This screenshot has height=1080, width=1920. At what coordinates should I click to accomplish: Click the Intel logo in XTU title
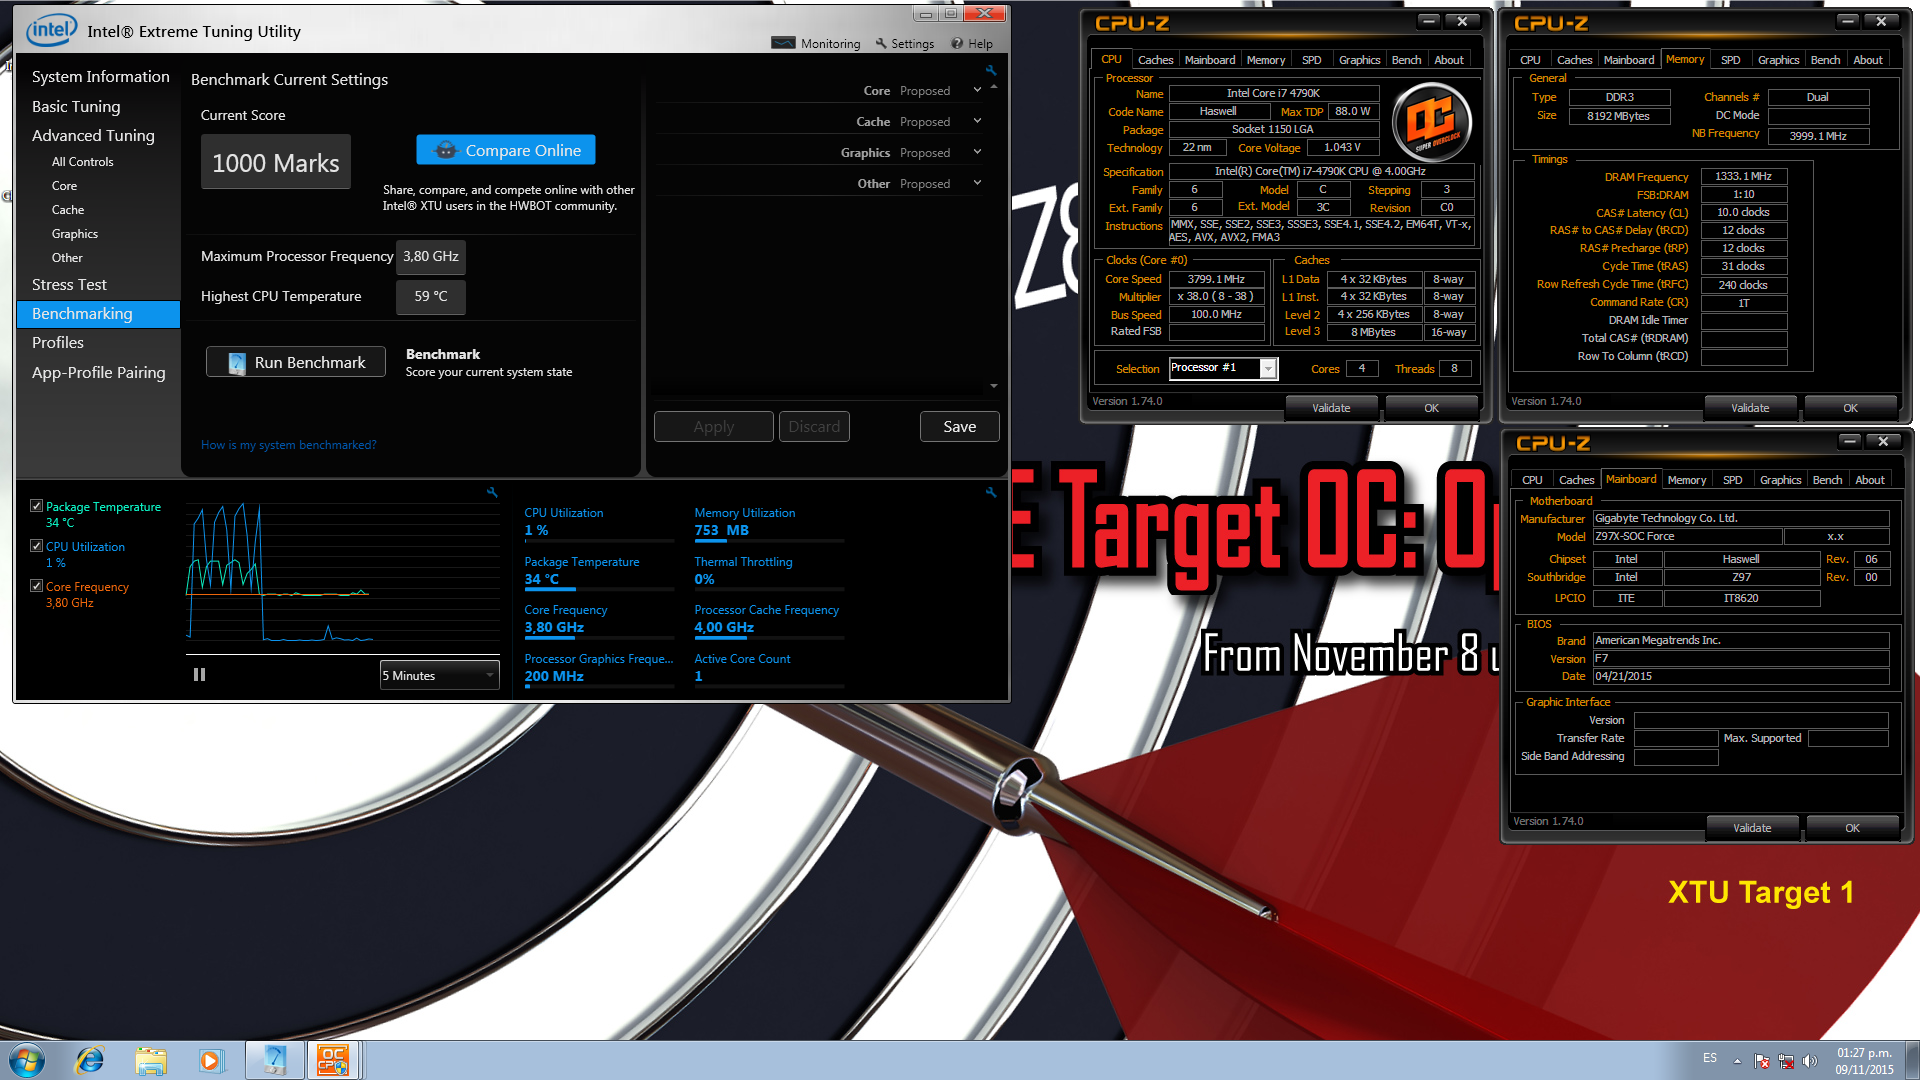click(x=51, y=31)
